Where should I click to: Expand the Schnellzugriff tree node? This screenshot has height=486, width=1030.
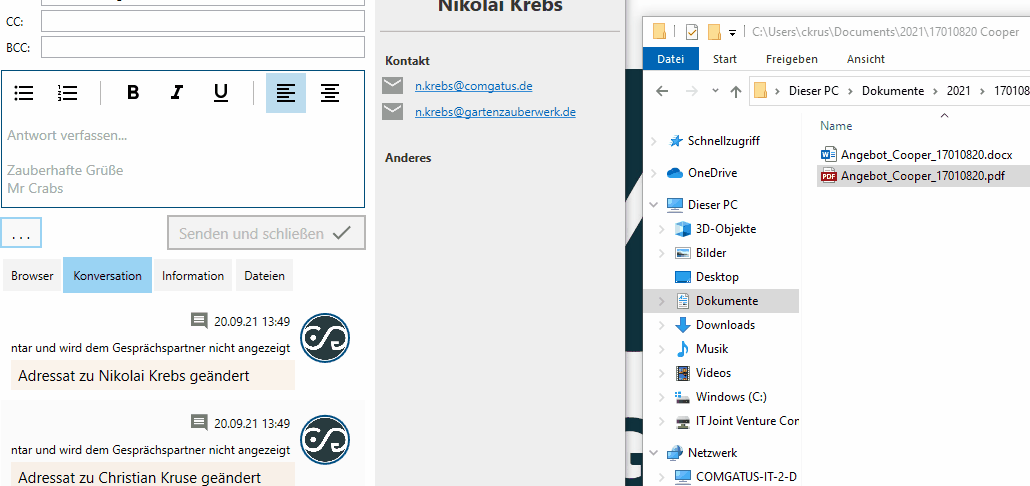(x=655, y=141)
